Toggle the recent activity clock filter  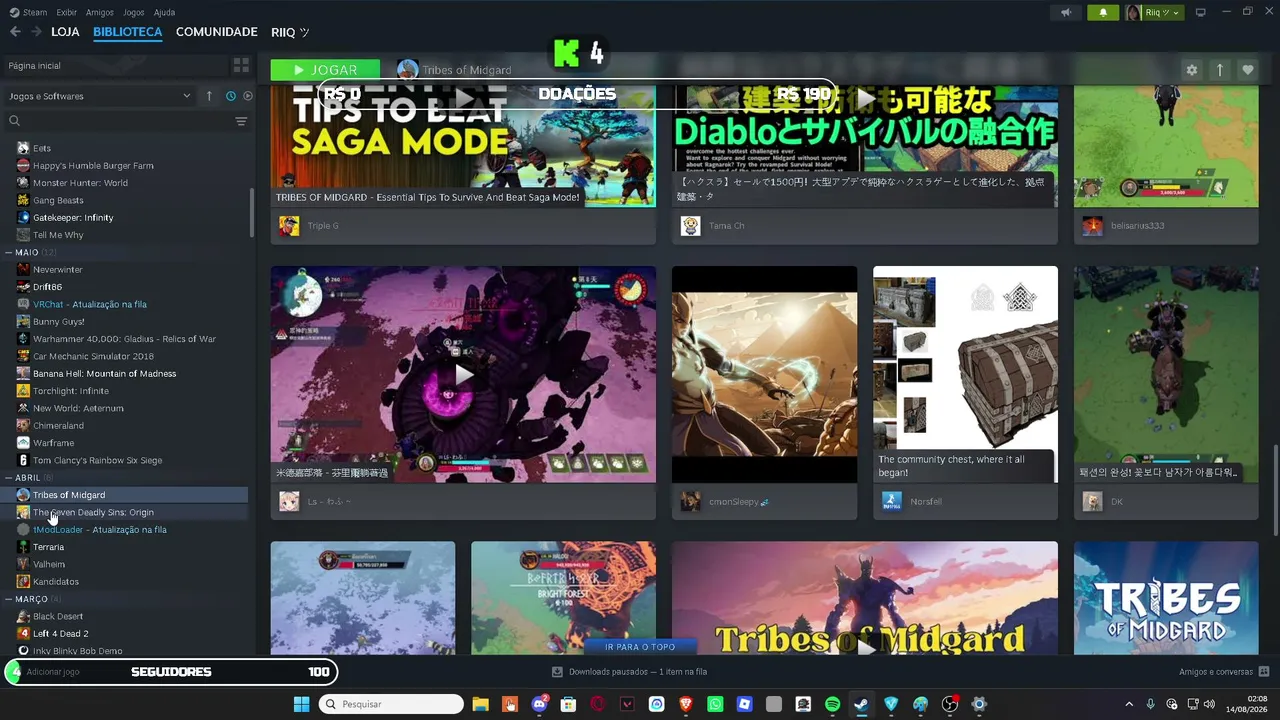pyautogui.click(x=230, y=96)
